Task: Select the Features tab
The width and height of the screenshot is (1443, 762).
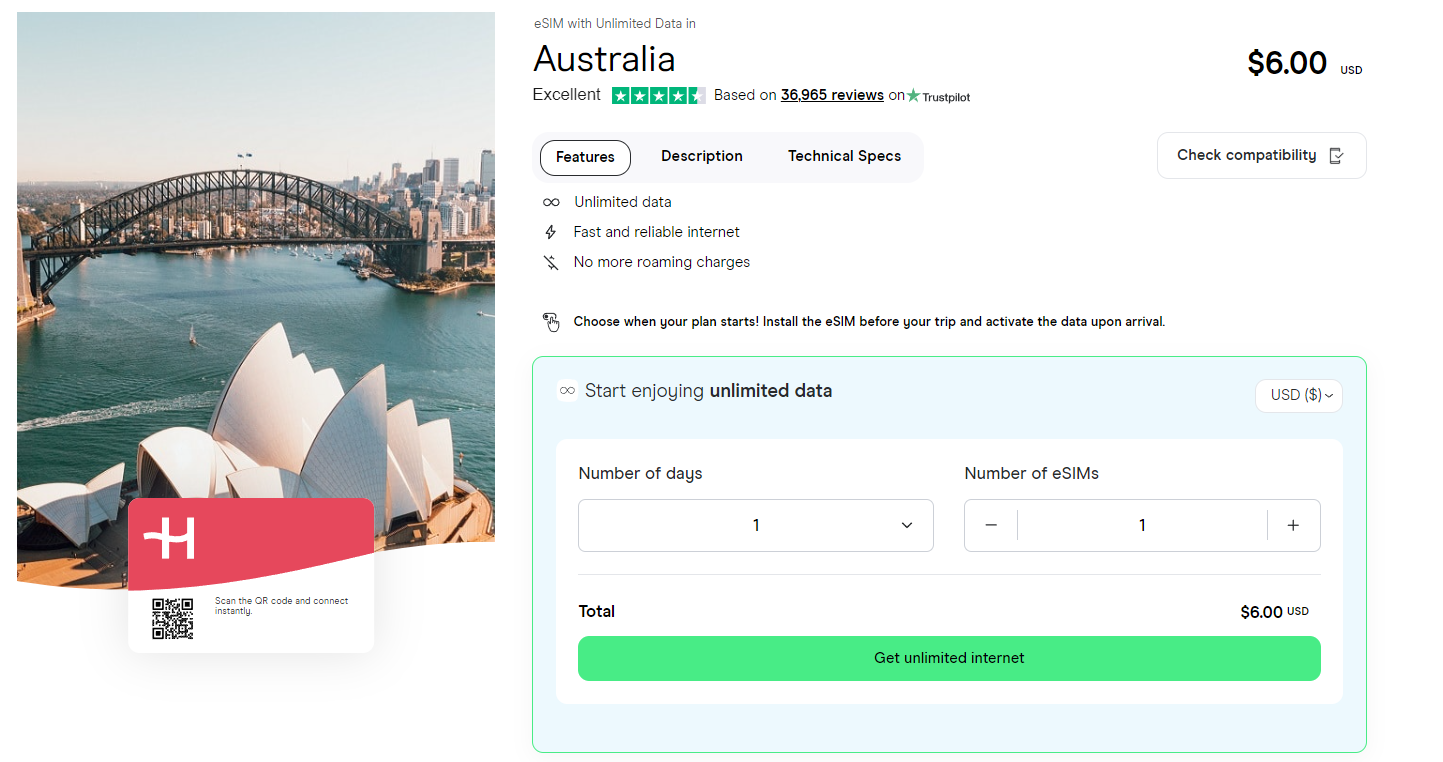Action: pyautogui.click(x=585, y=157)
